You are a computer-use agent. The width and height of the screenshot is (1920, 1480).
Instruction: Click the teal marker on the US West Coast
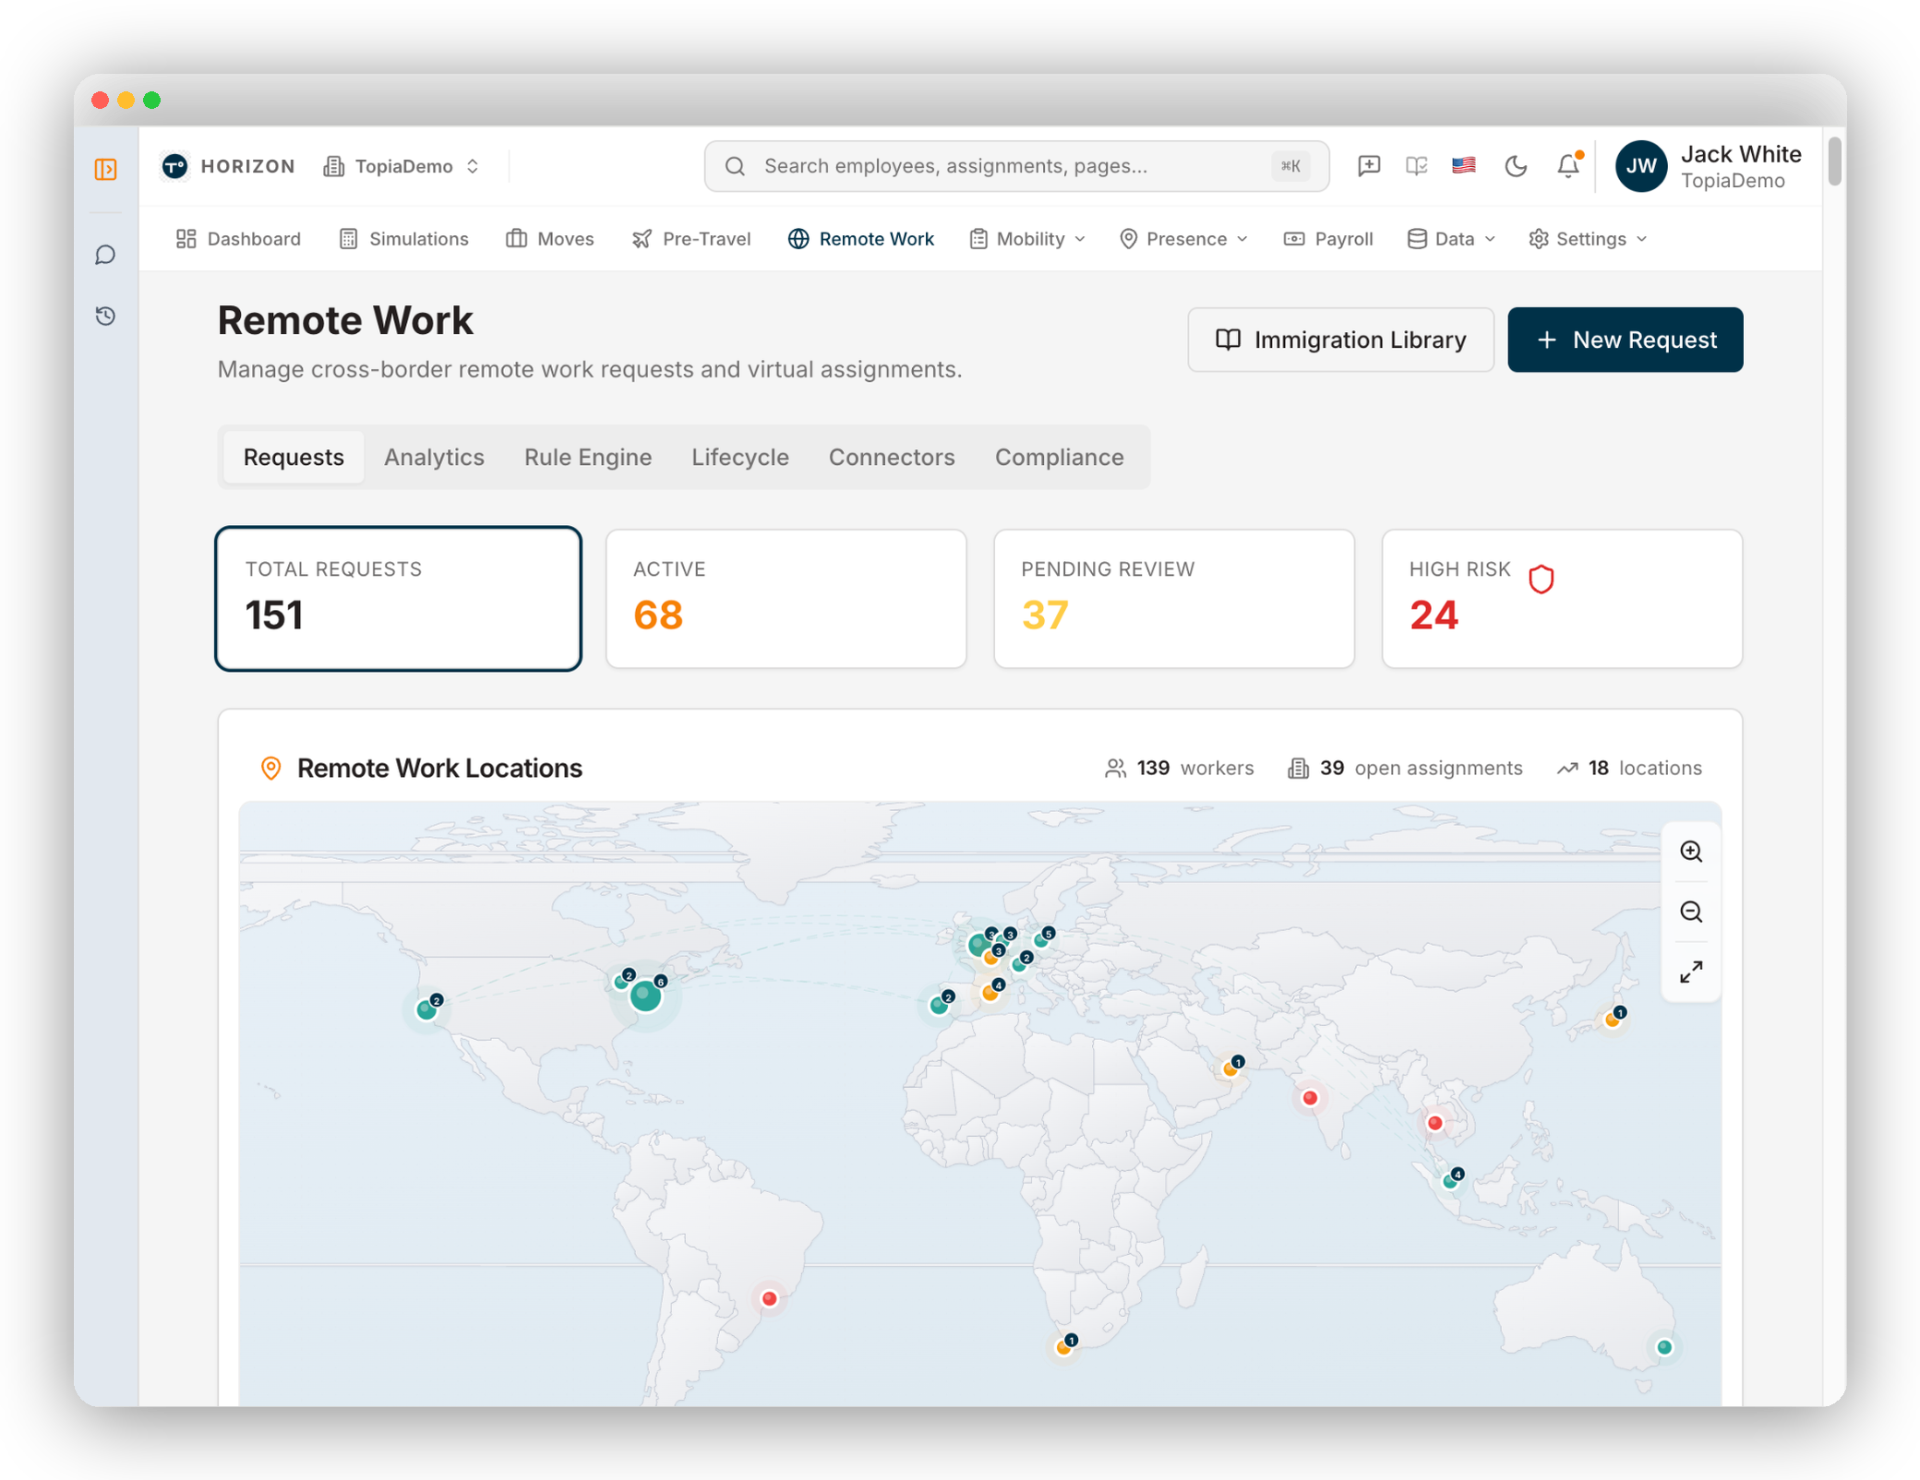pyautogui.click(x=427, y=1009)
